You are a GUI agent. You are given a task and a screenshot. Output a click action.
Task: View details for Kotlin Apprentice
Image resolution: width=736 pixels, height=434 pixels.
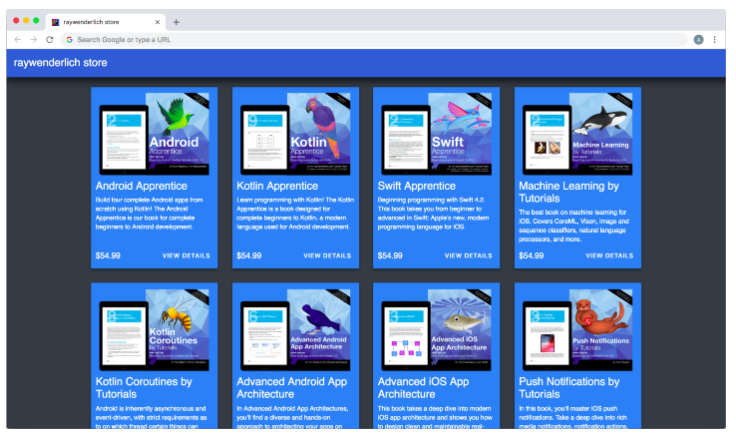(327, 256)
